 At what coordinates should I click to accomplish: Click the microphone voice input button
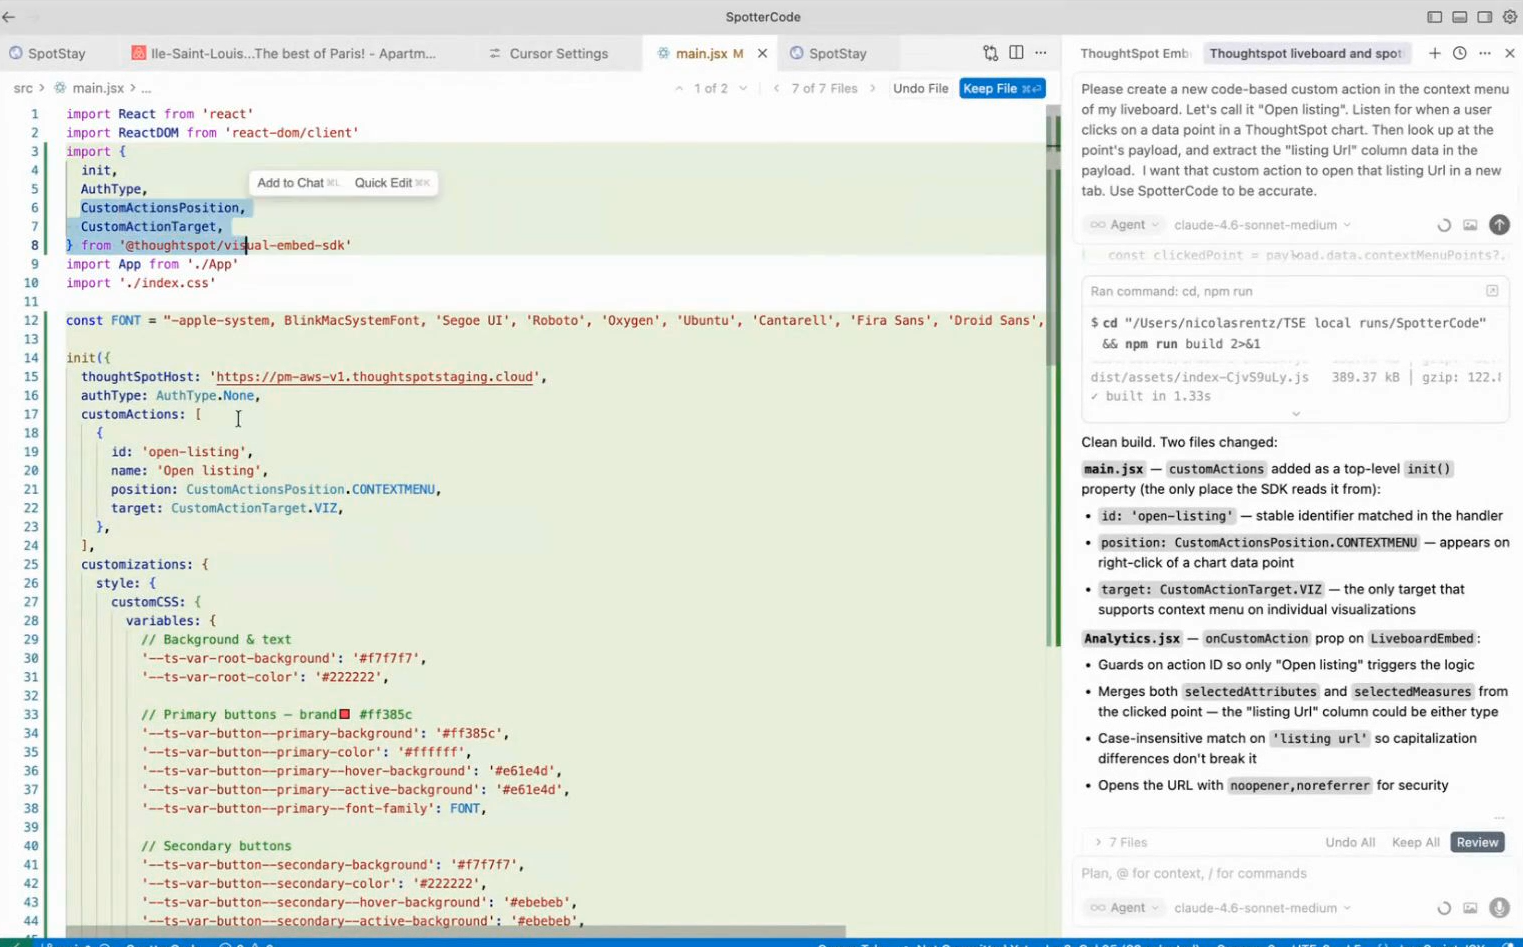coord(1498,908)
